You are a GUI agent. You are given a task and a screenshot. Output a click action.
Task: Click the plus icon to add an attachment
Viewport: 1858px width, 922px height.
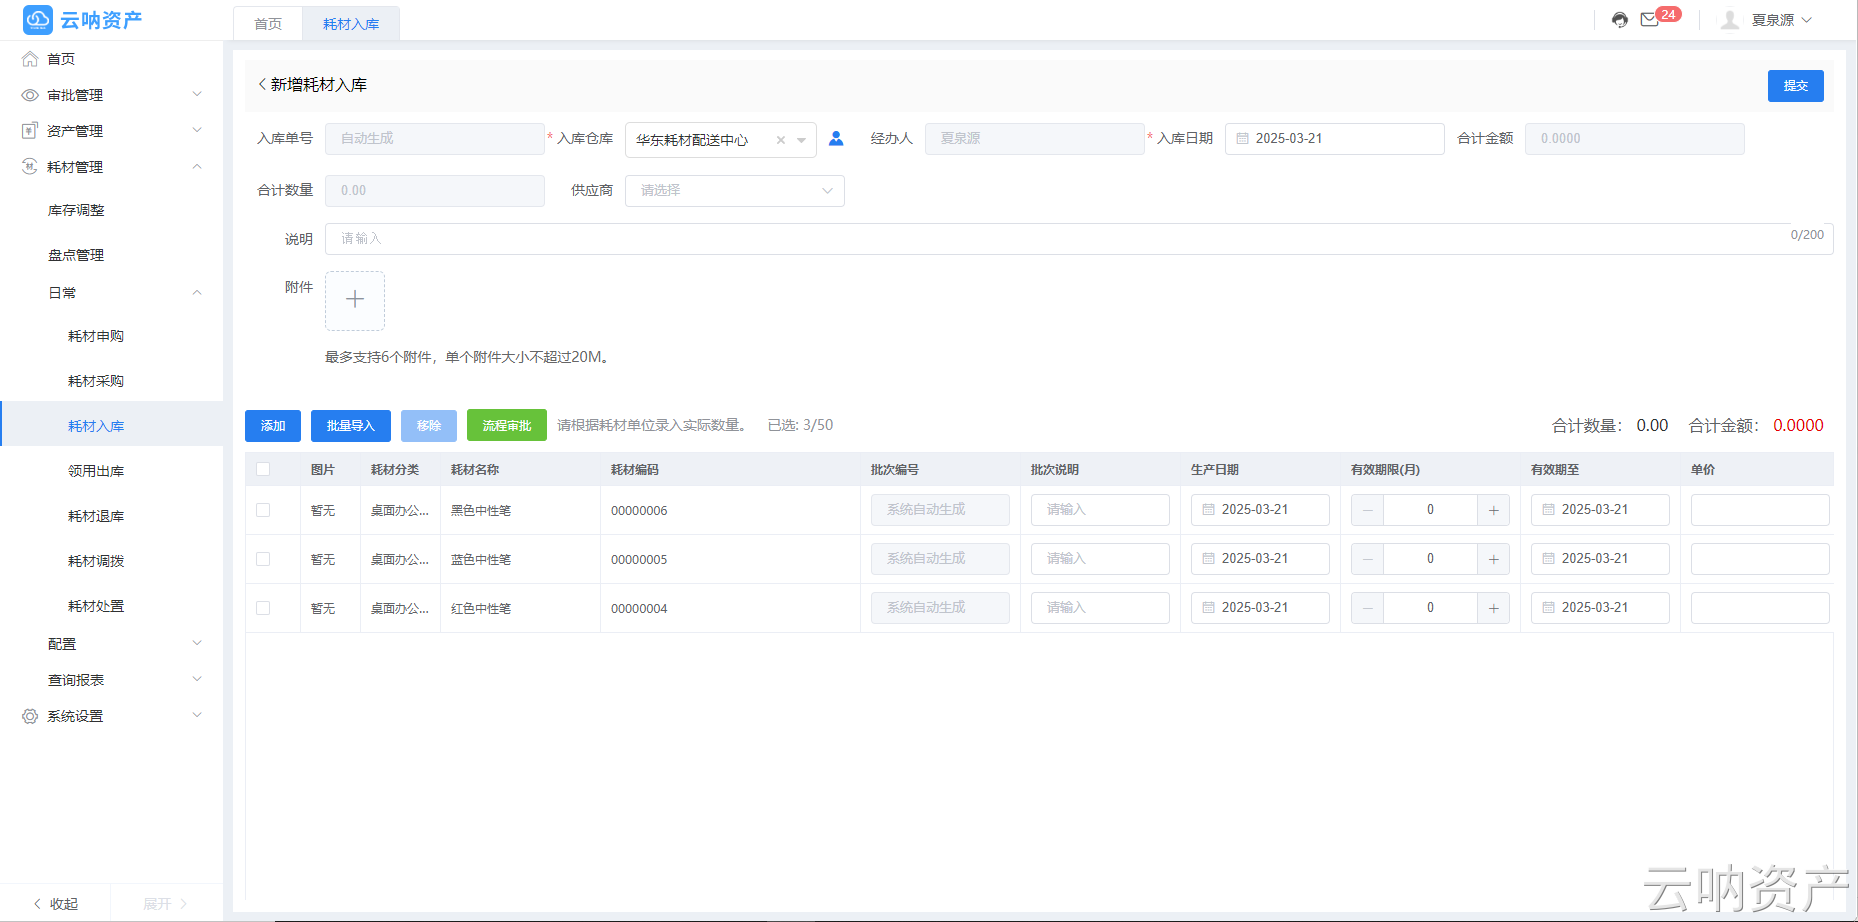355,300
